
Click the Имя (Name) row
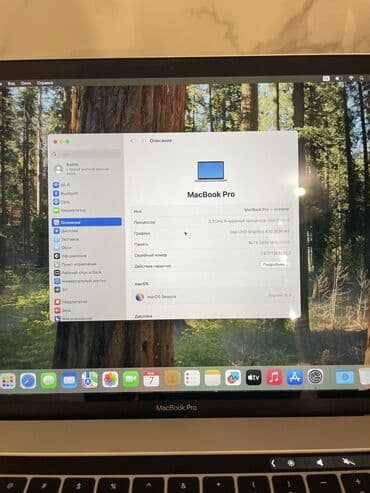pos(212,210)
